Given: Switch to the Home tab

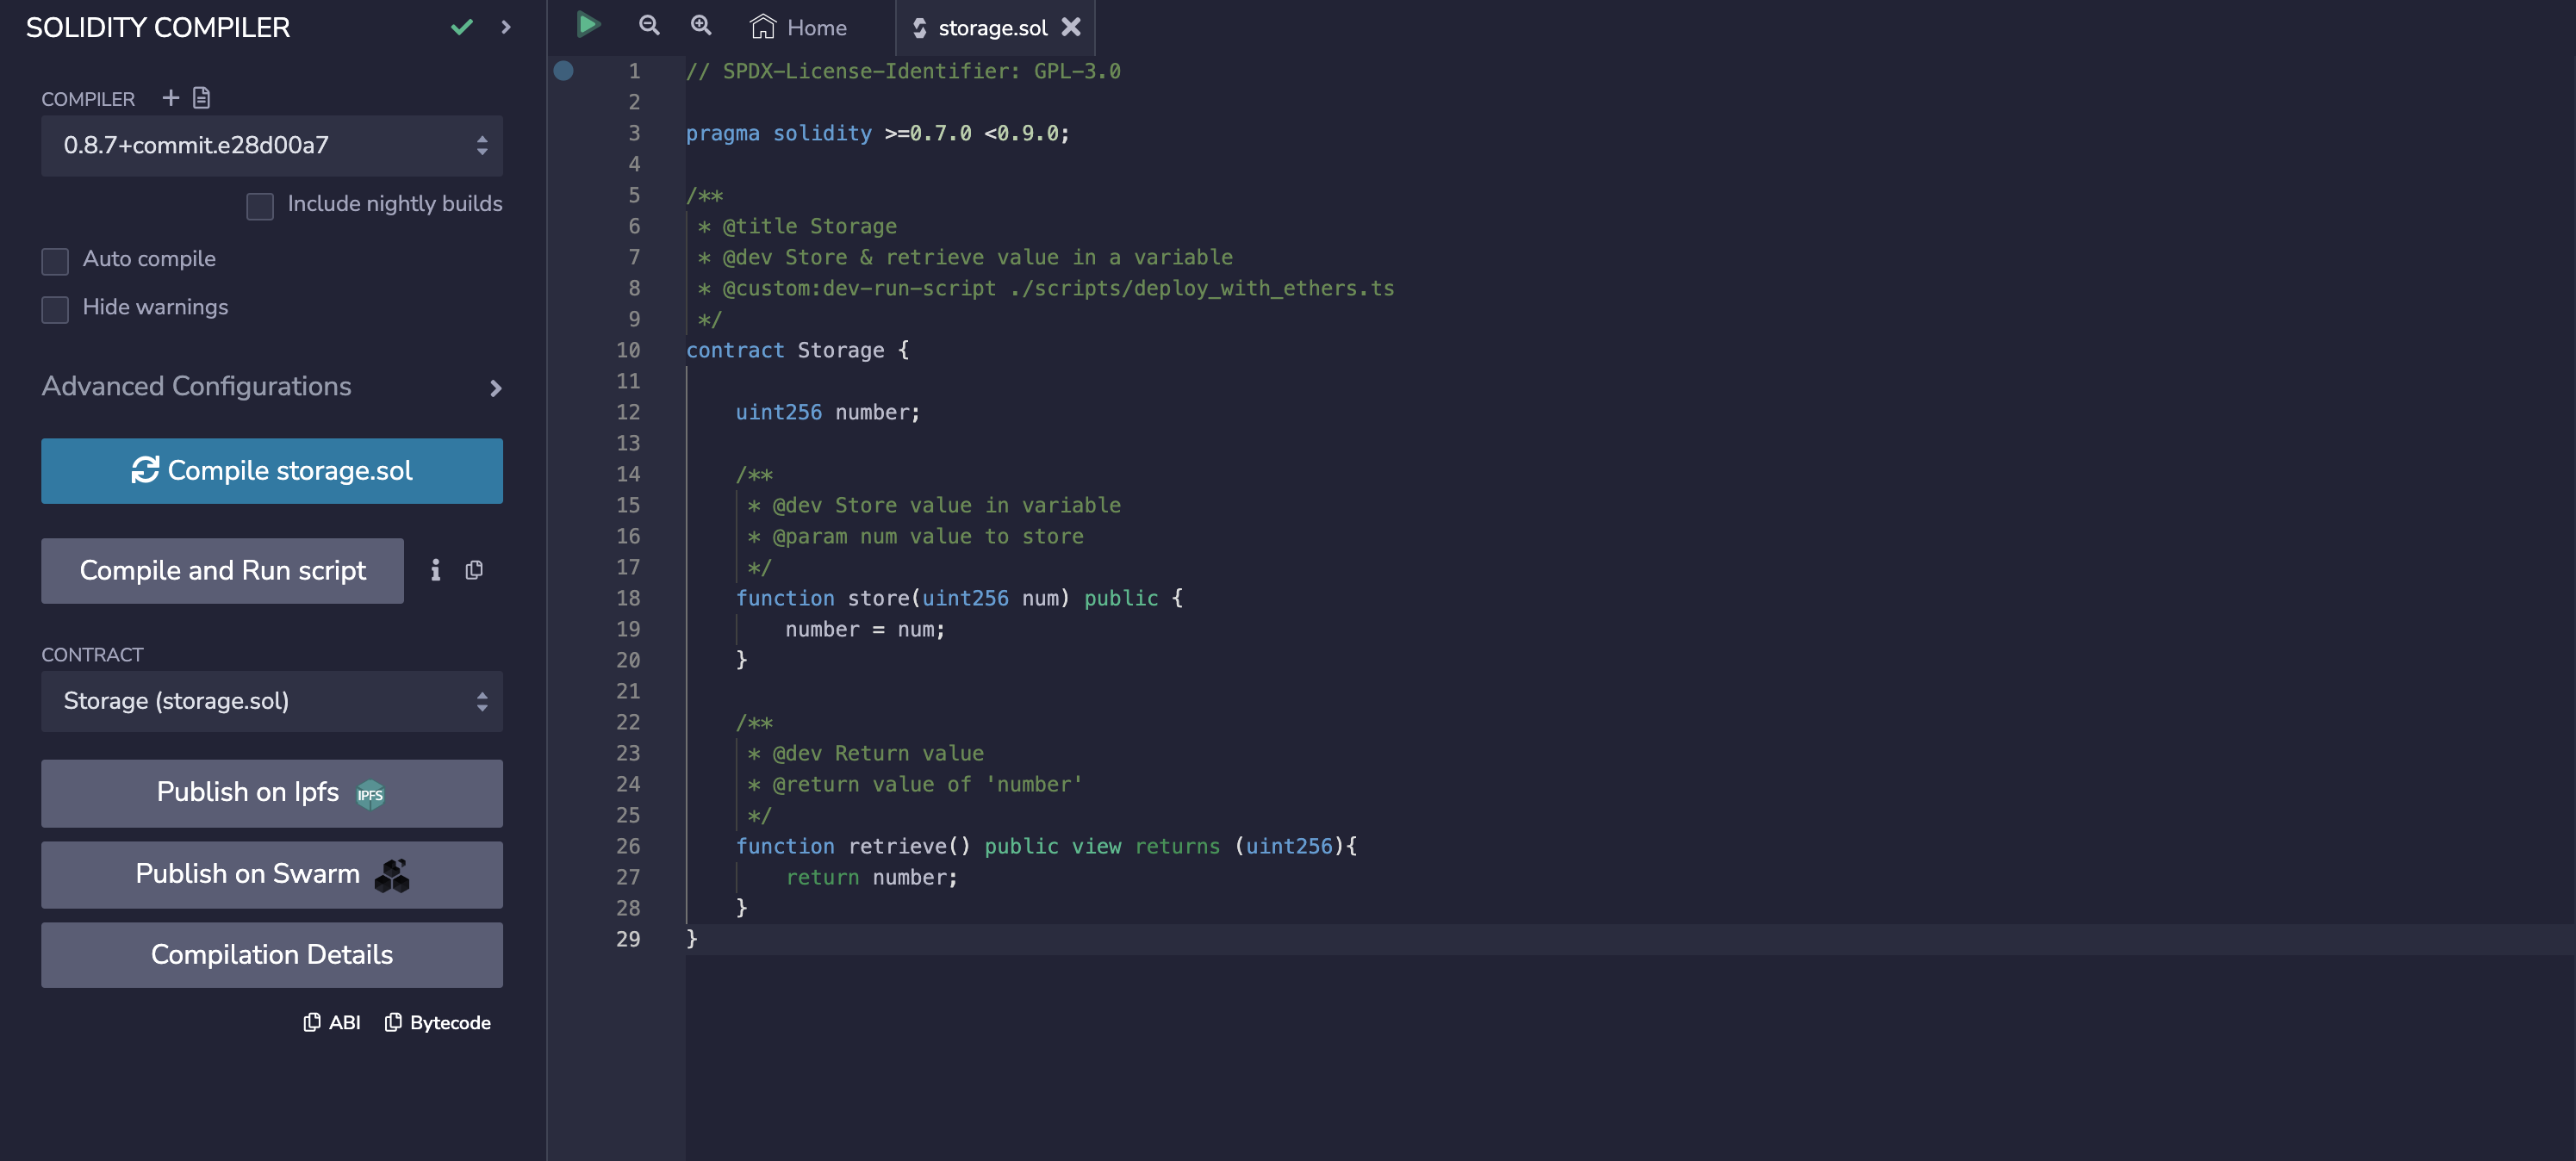Looking at the screenshot, I should 798,26.
